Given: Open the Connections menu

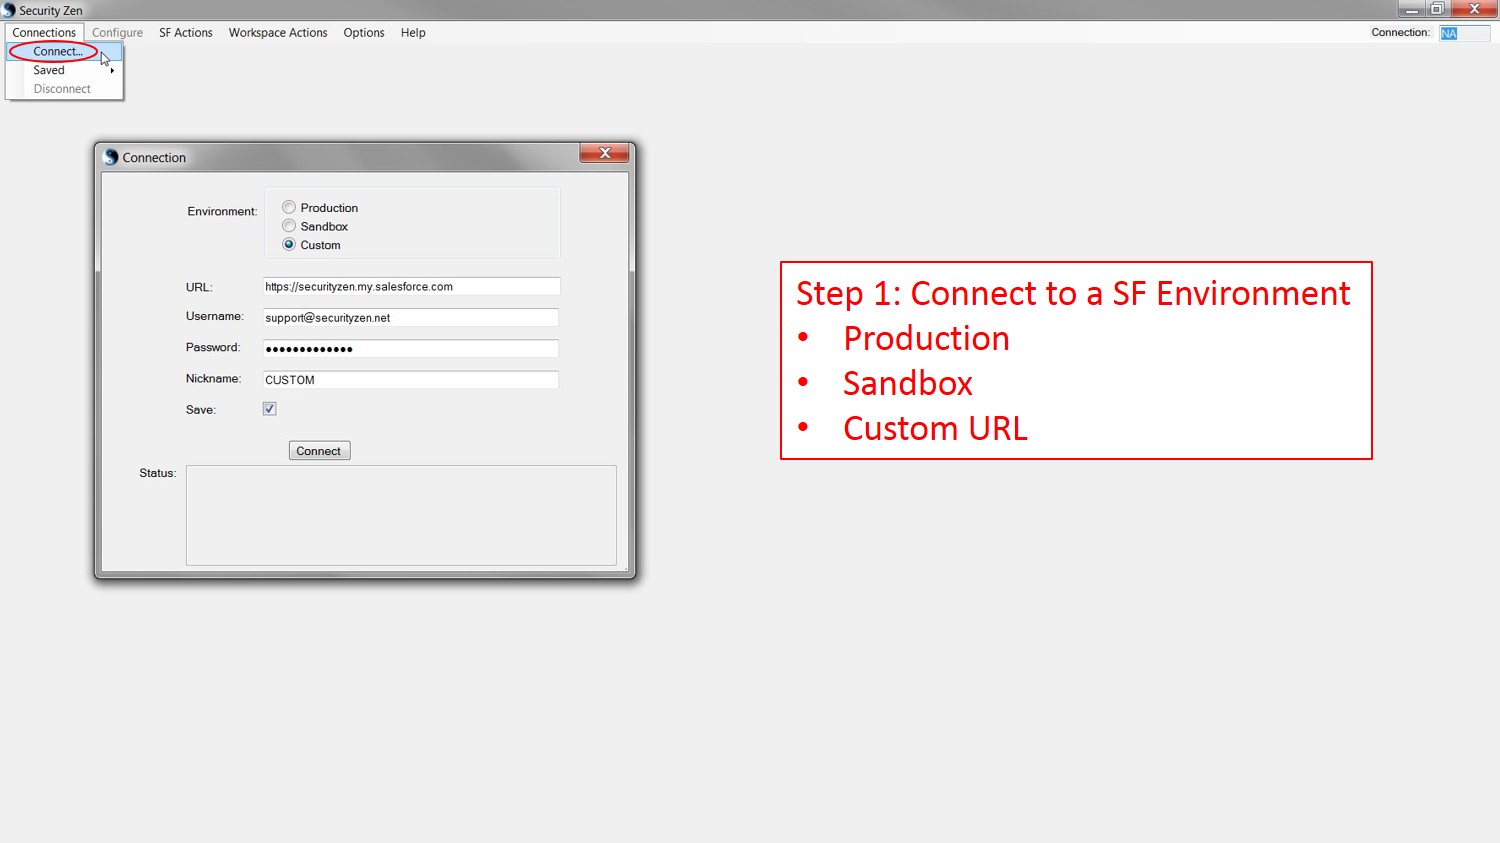Looking at the screenshot, I should pos(44,33).
